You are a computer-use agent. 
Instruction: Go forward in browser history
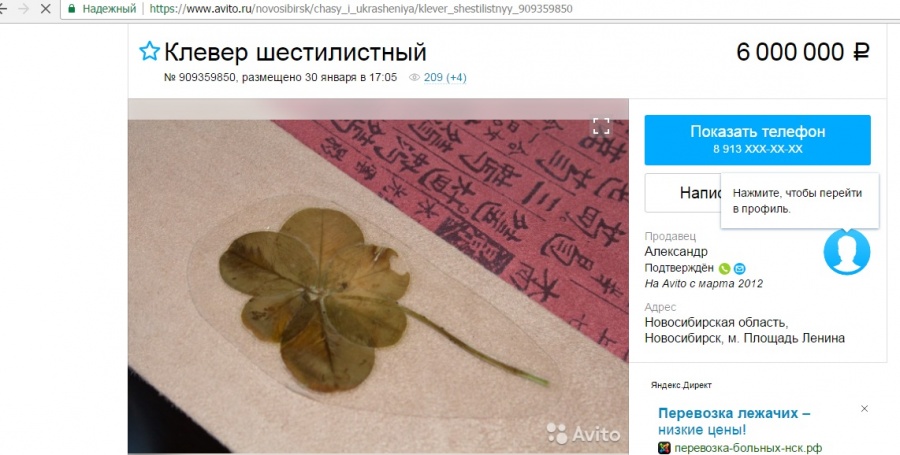(24, 9)
